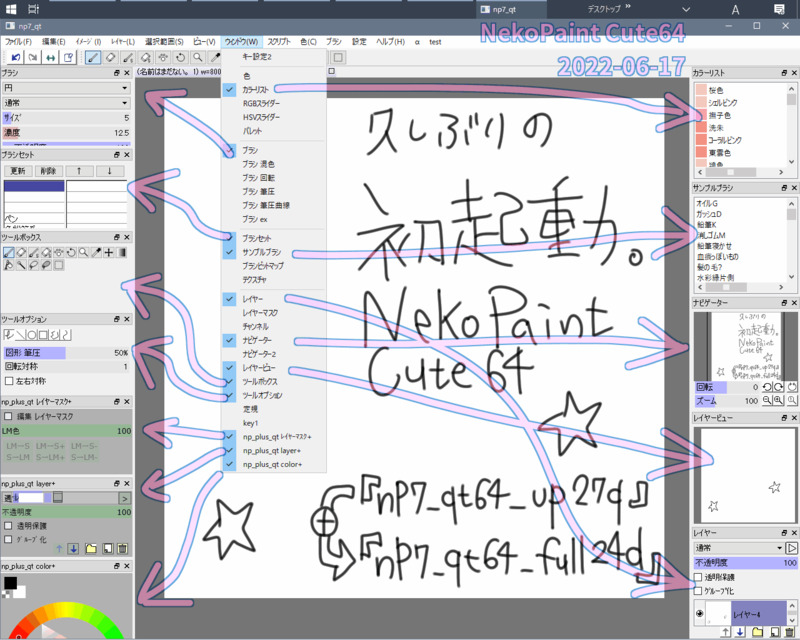Select the ペン entry in ブラシセット list
This screenshot has width=800, height=640.
click(x=34, y=219)
